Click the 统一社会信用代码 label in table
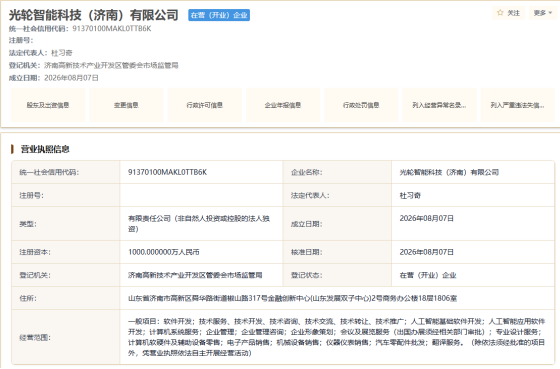Screen dimensions: 560x369 click(49, 172)
